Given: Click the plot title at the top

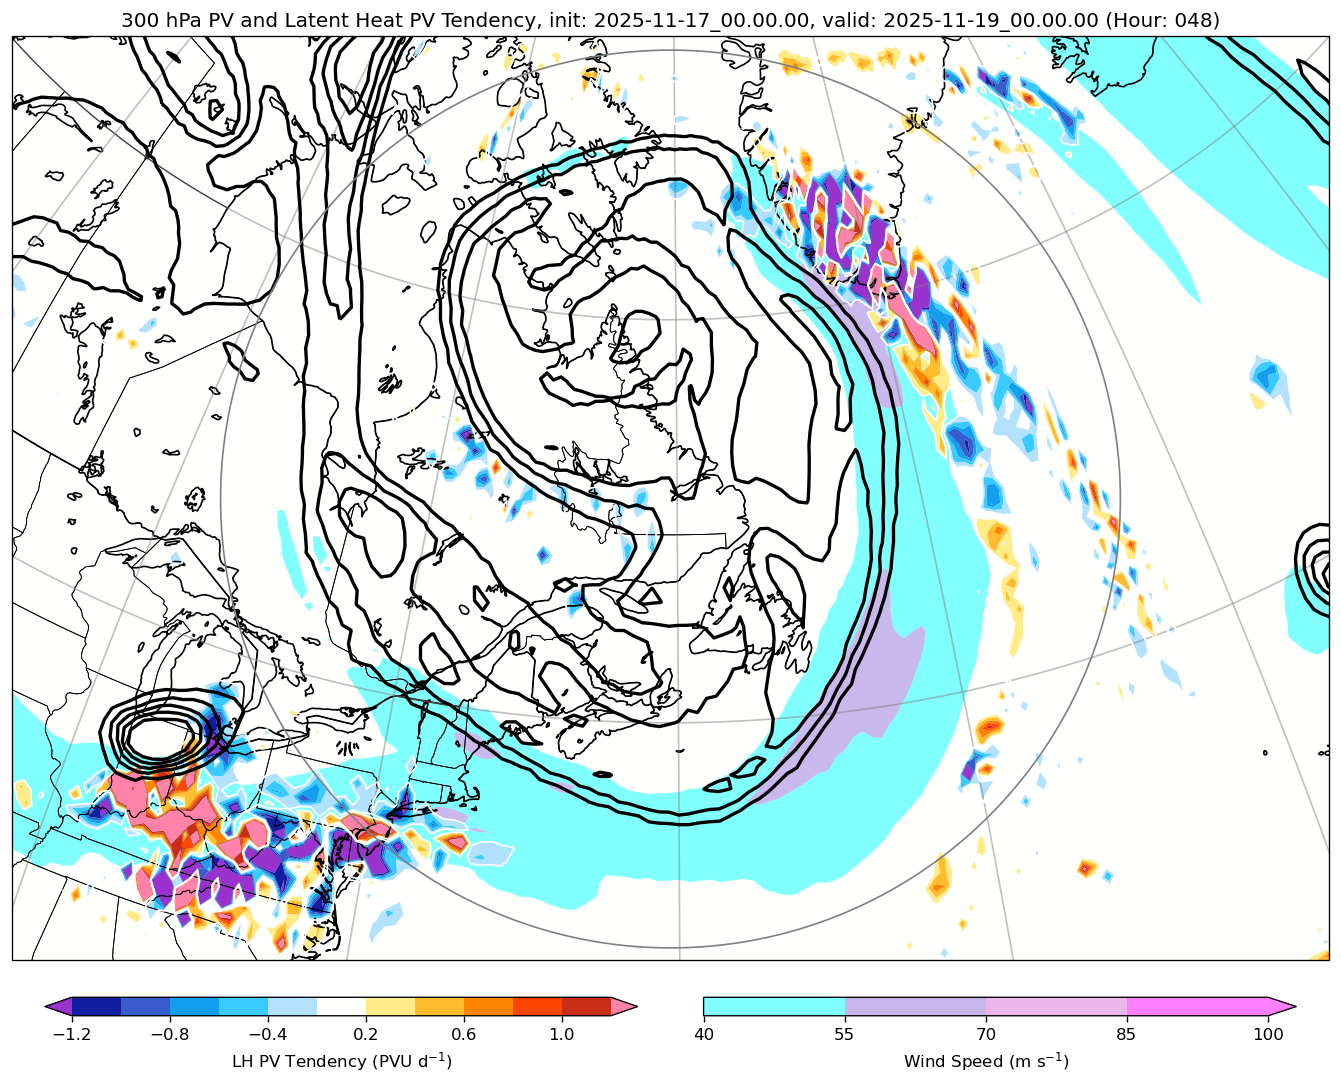Looking at the screenshot, I should [x=670, y=20].
